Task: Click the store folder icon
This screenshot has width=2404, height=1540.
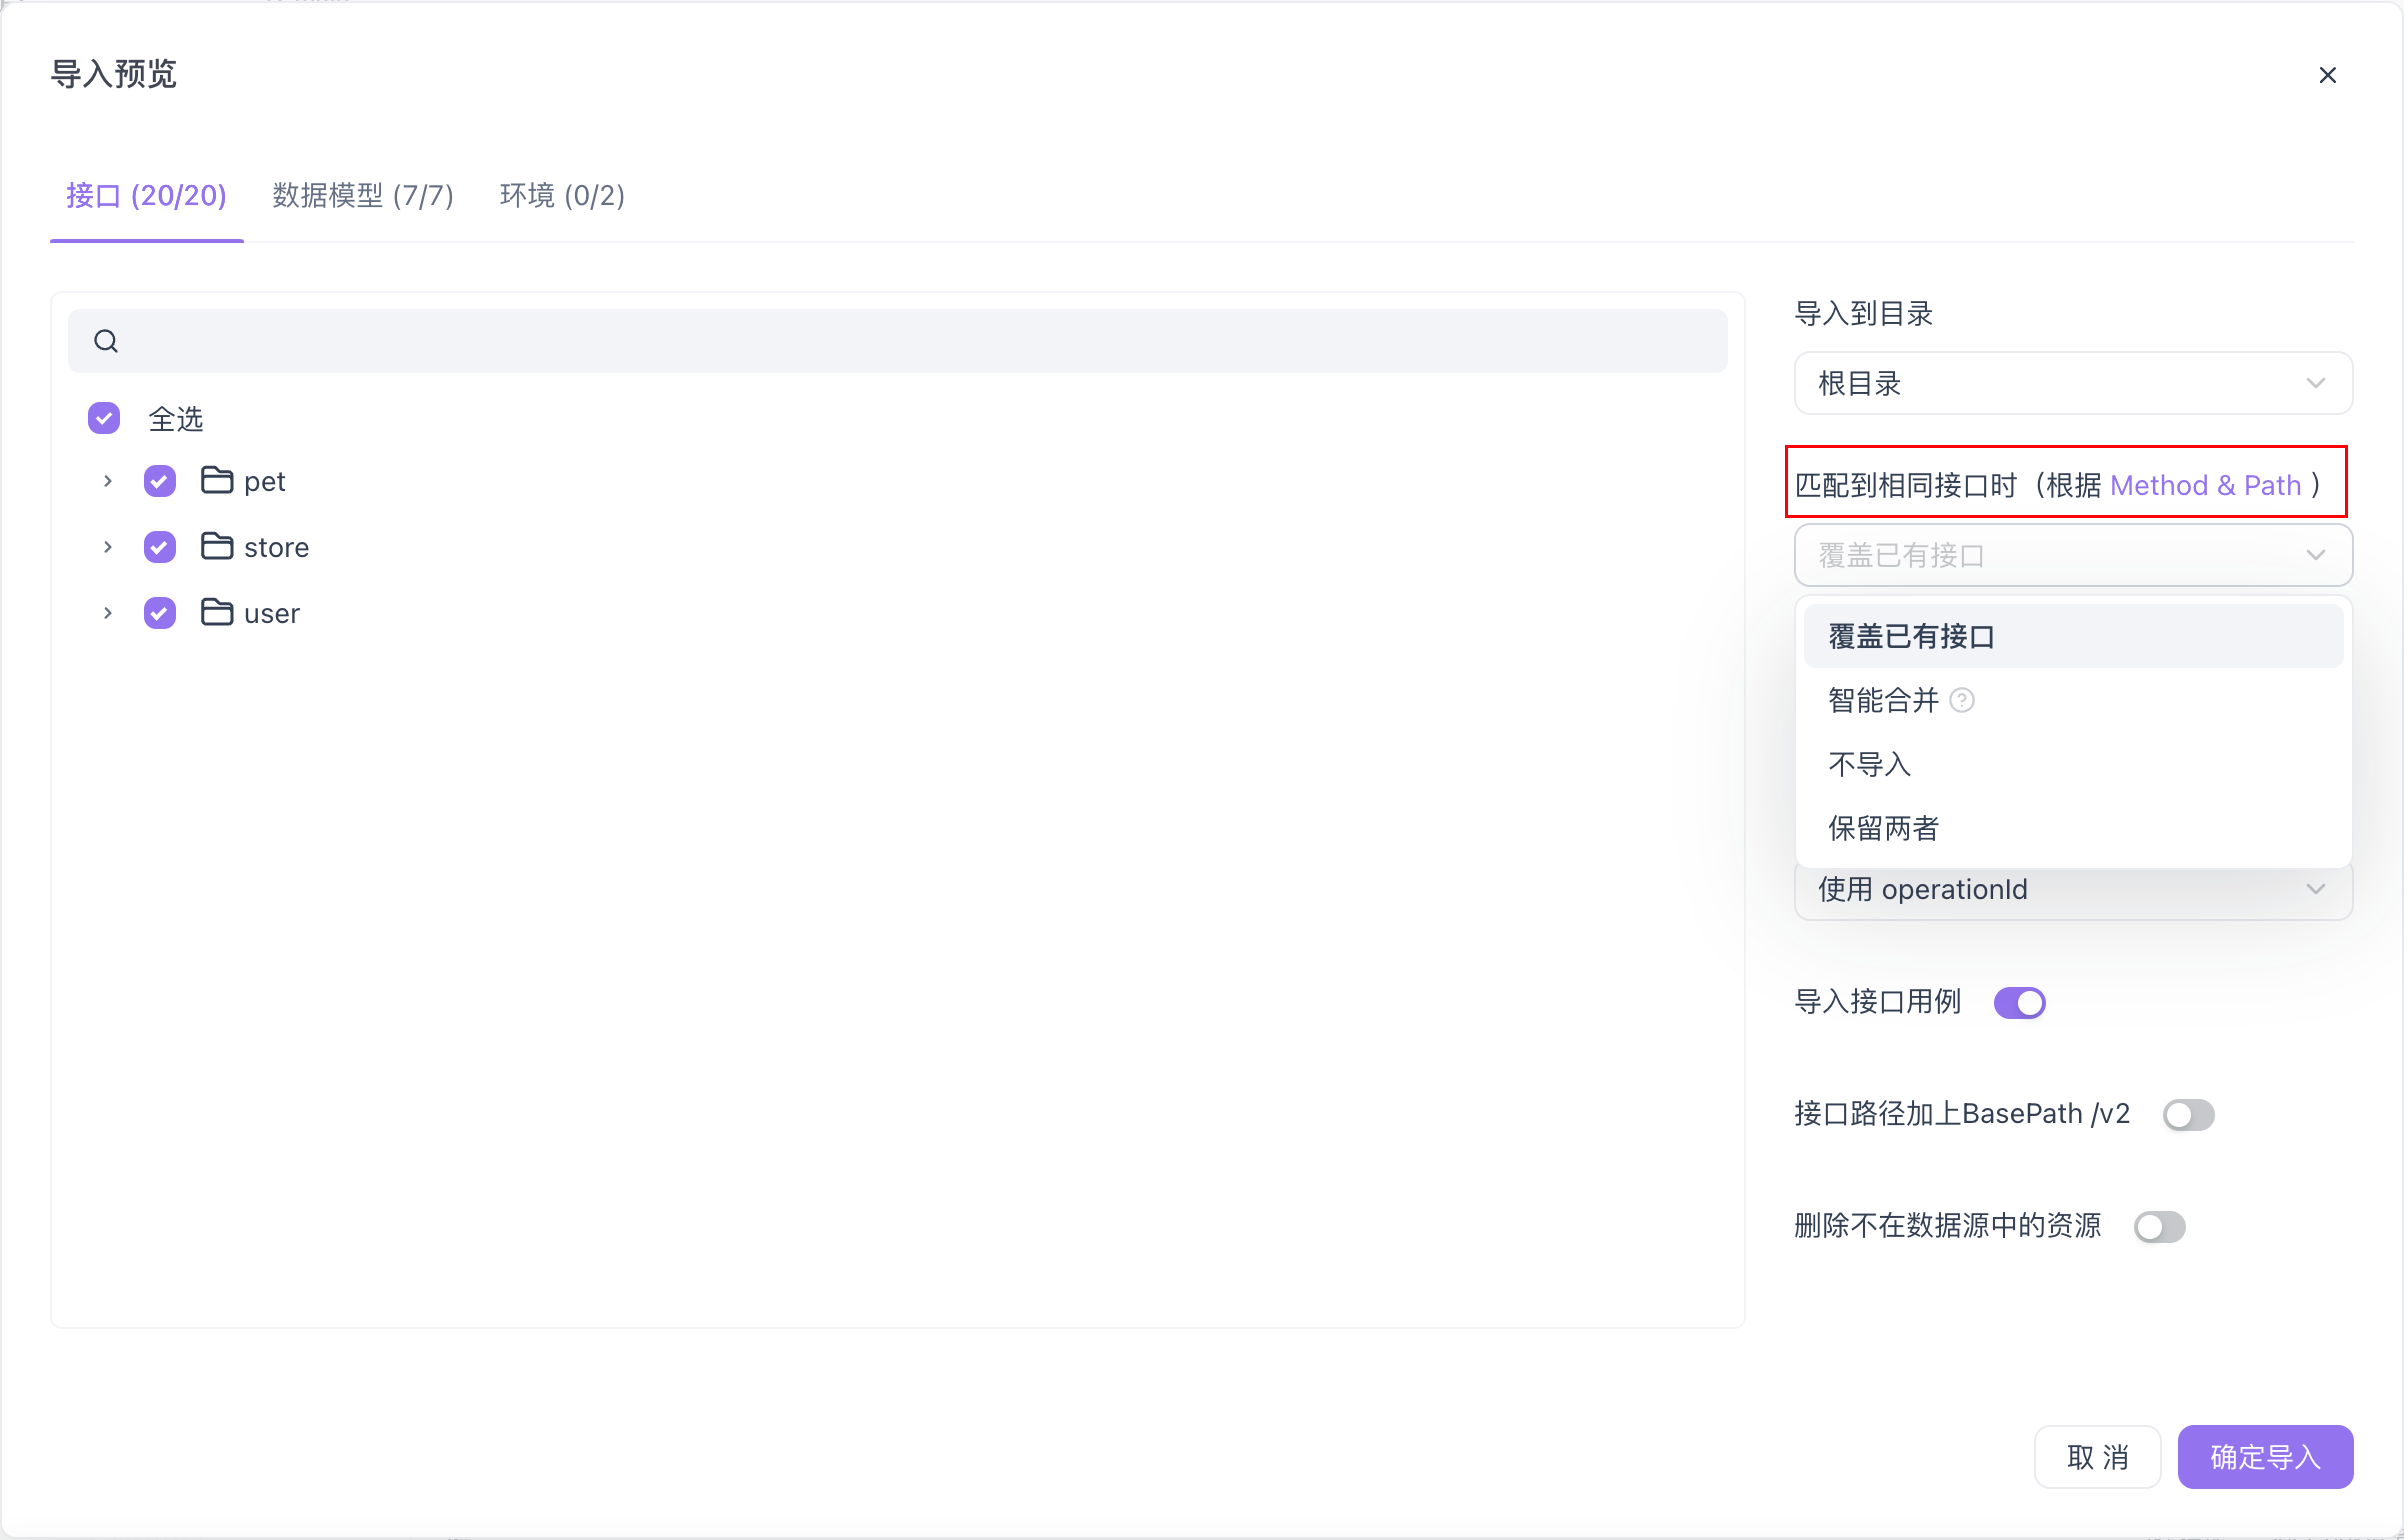Action: [216, 546]
